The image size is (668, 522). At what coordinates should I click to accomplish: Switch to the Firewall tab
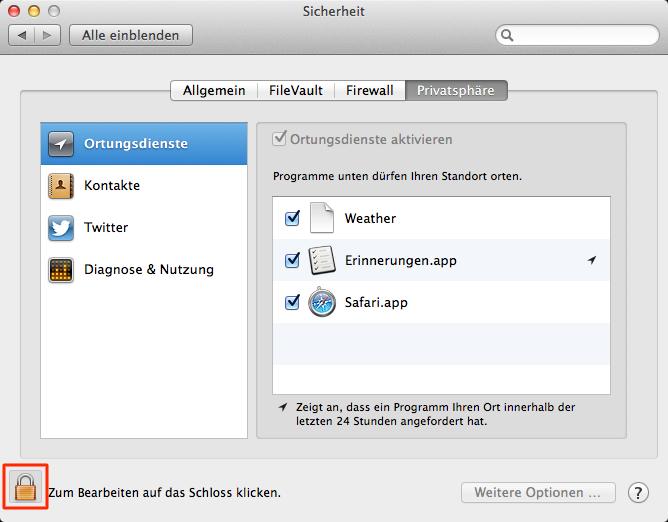click(x=369, y=90)
